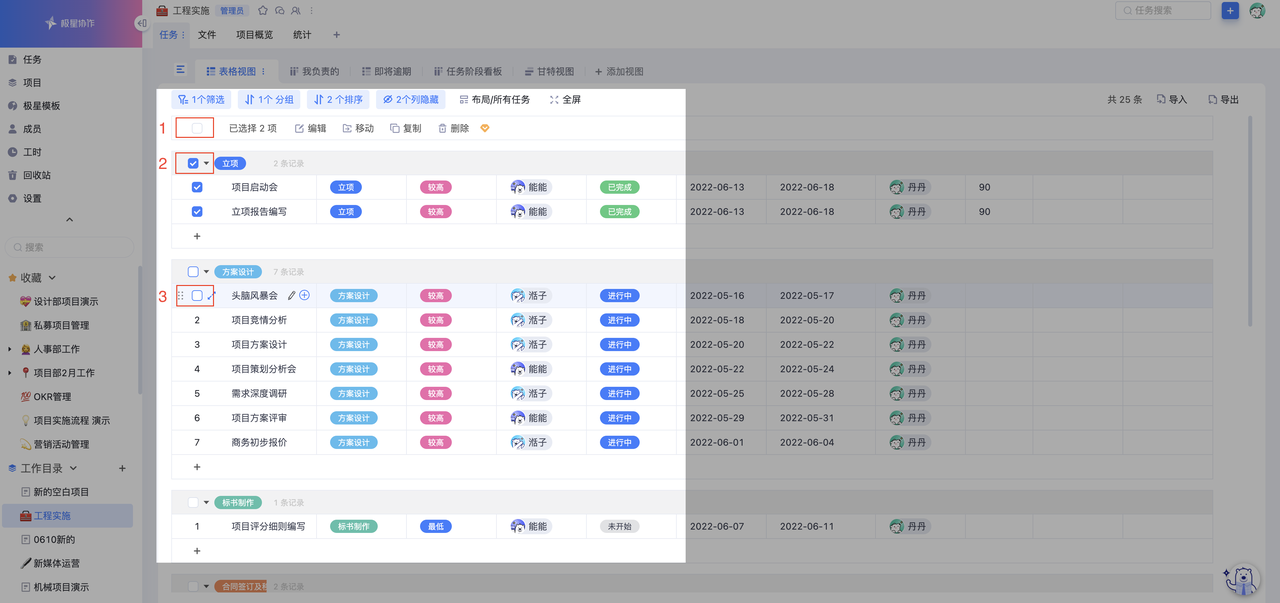Click the sidebar 搜索 search box
The height and width of the screenshot is (603, 1280).
pyautogui.click(x=69, y=247)
